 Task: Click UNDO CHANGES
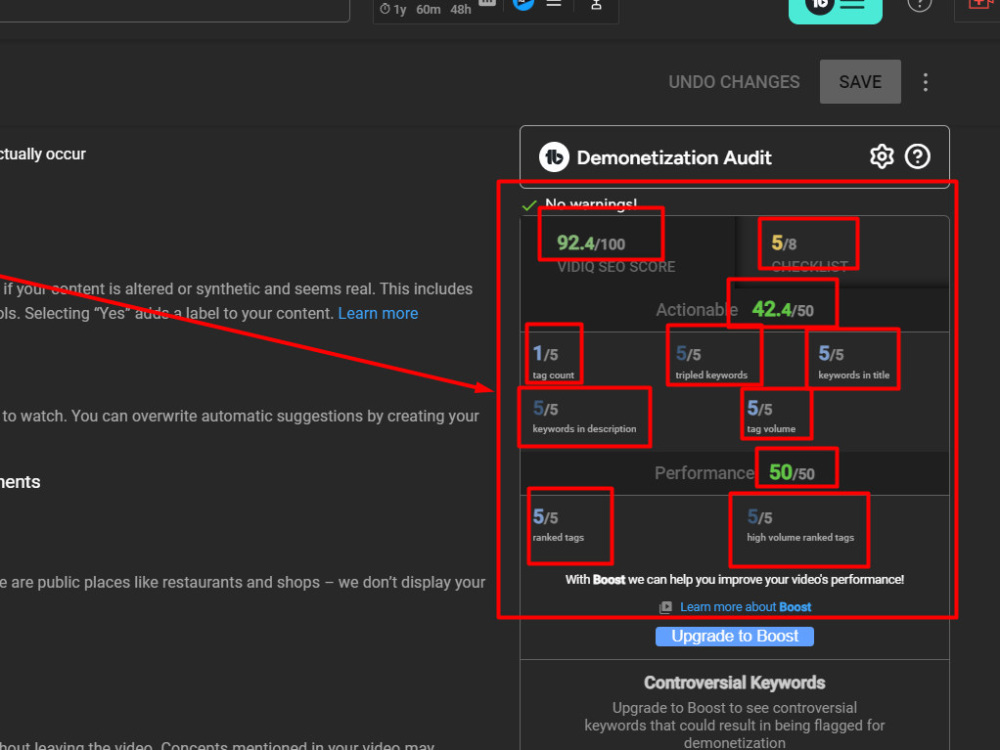734,82
